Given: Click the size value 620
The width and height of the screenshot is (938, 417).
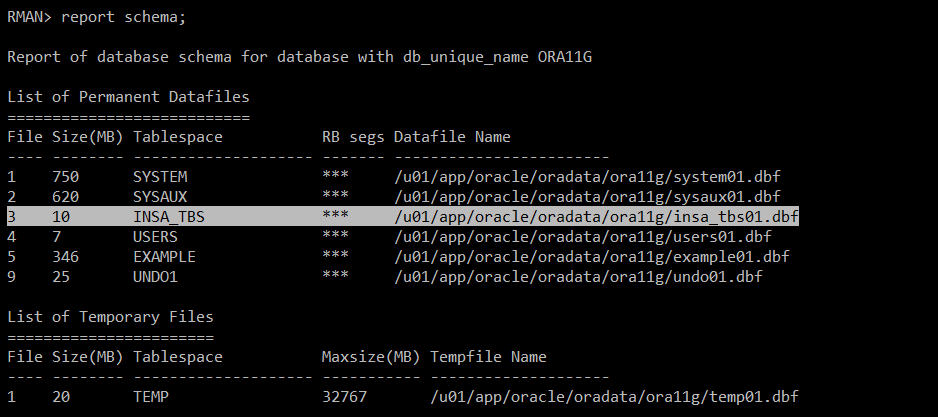Looking at the screenshot, I should [65, 197].
